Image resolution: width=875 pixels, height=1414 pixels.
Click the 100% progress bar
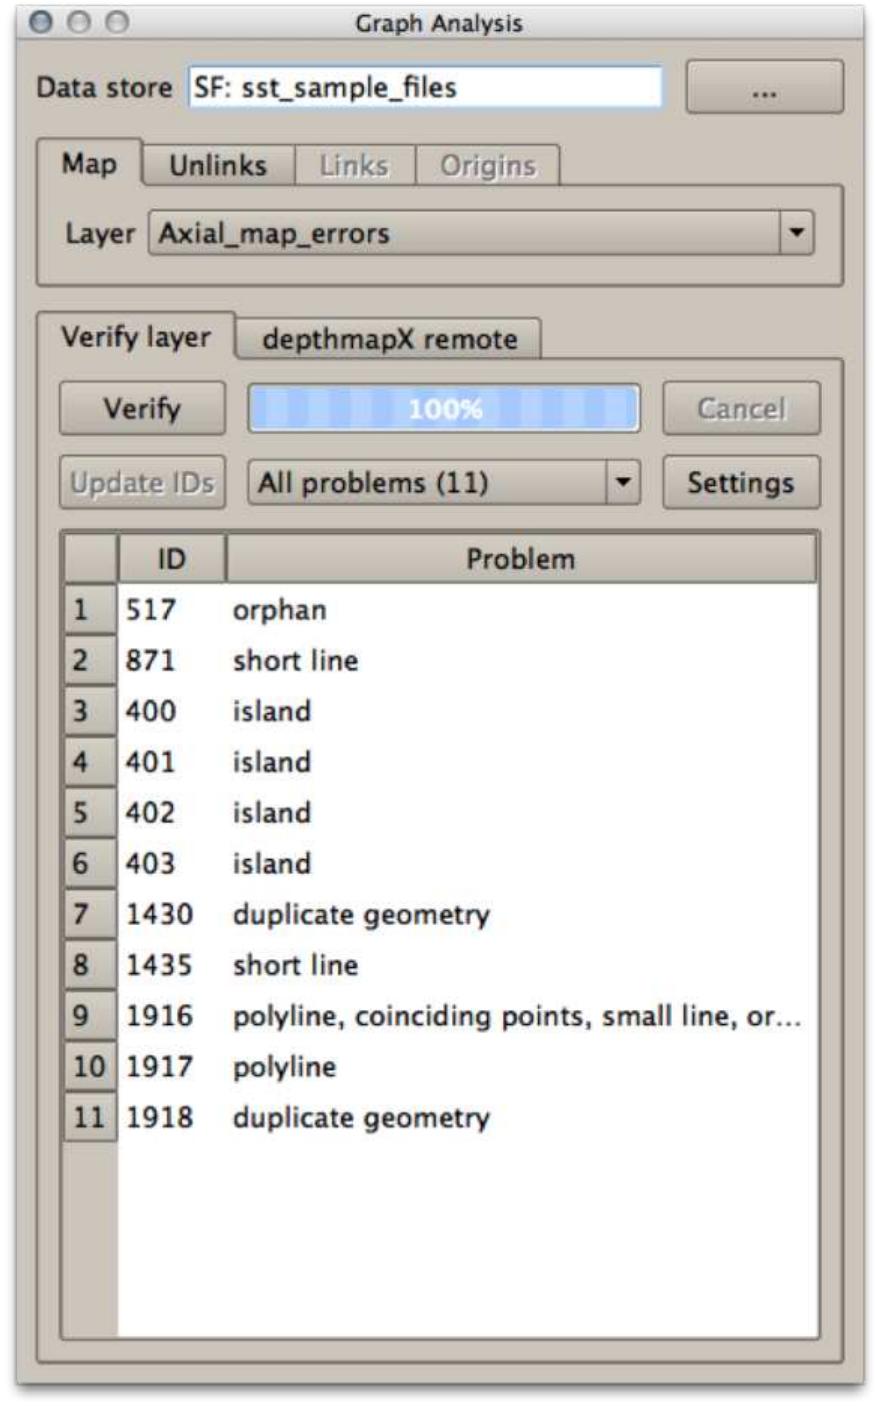pos(444,408)
